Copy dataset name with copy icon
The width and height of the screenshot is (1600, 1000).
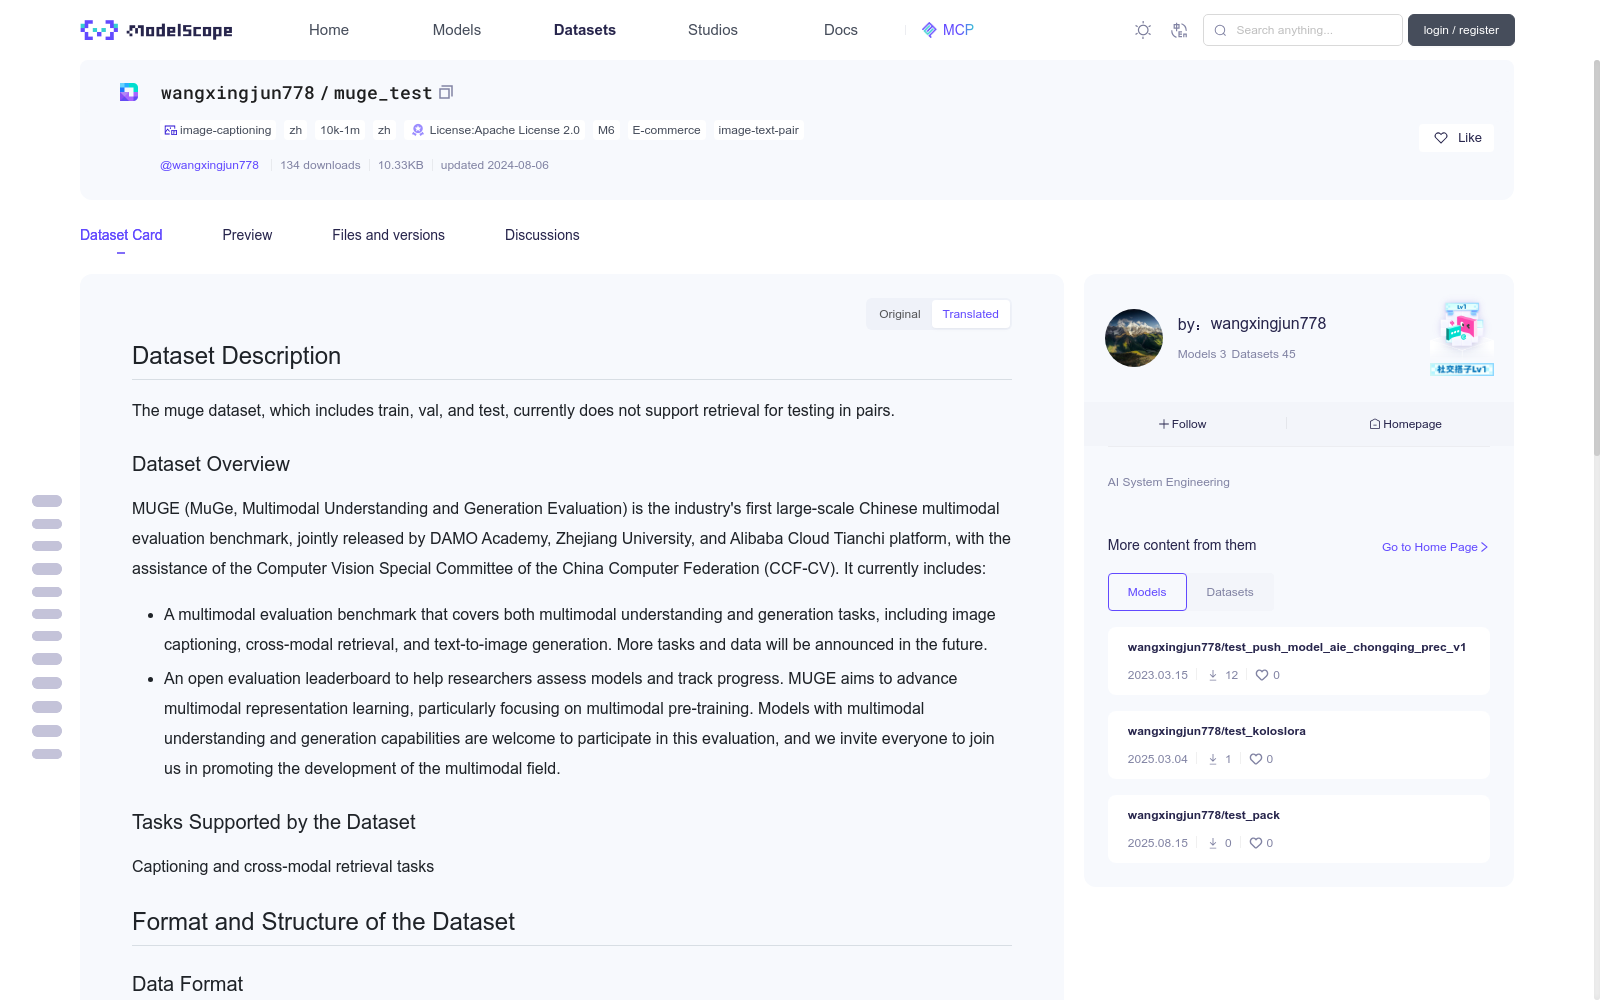tap(446, 92)
